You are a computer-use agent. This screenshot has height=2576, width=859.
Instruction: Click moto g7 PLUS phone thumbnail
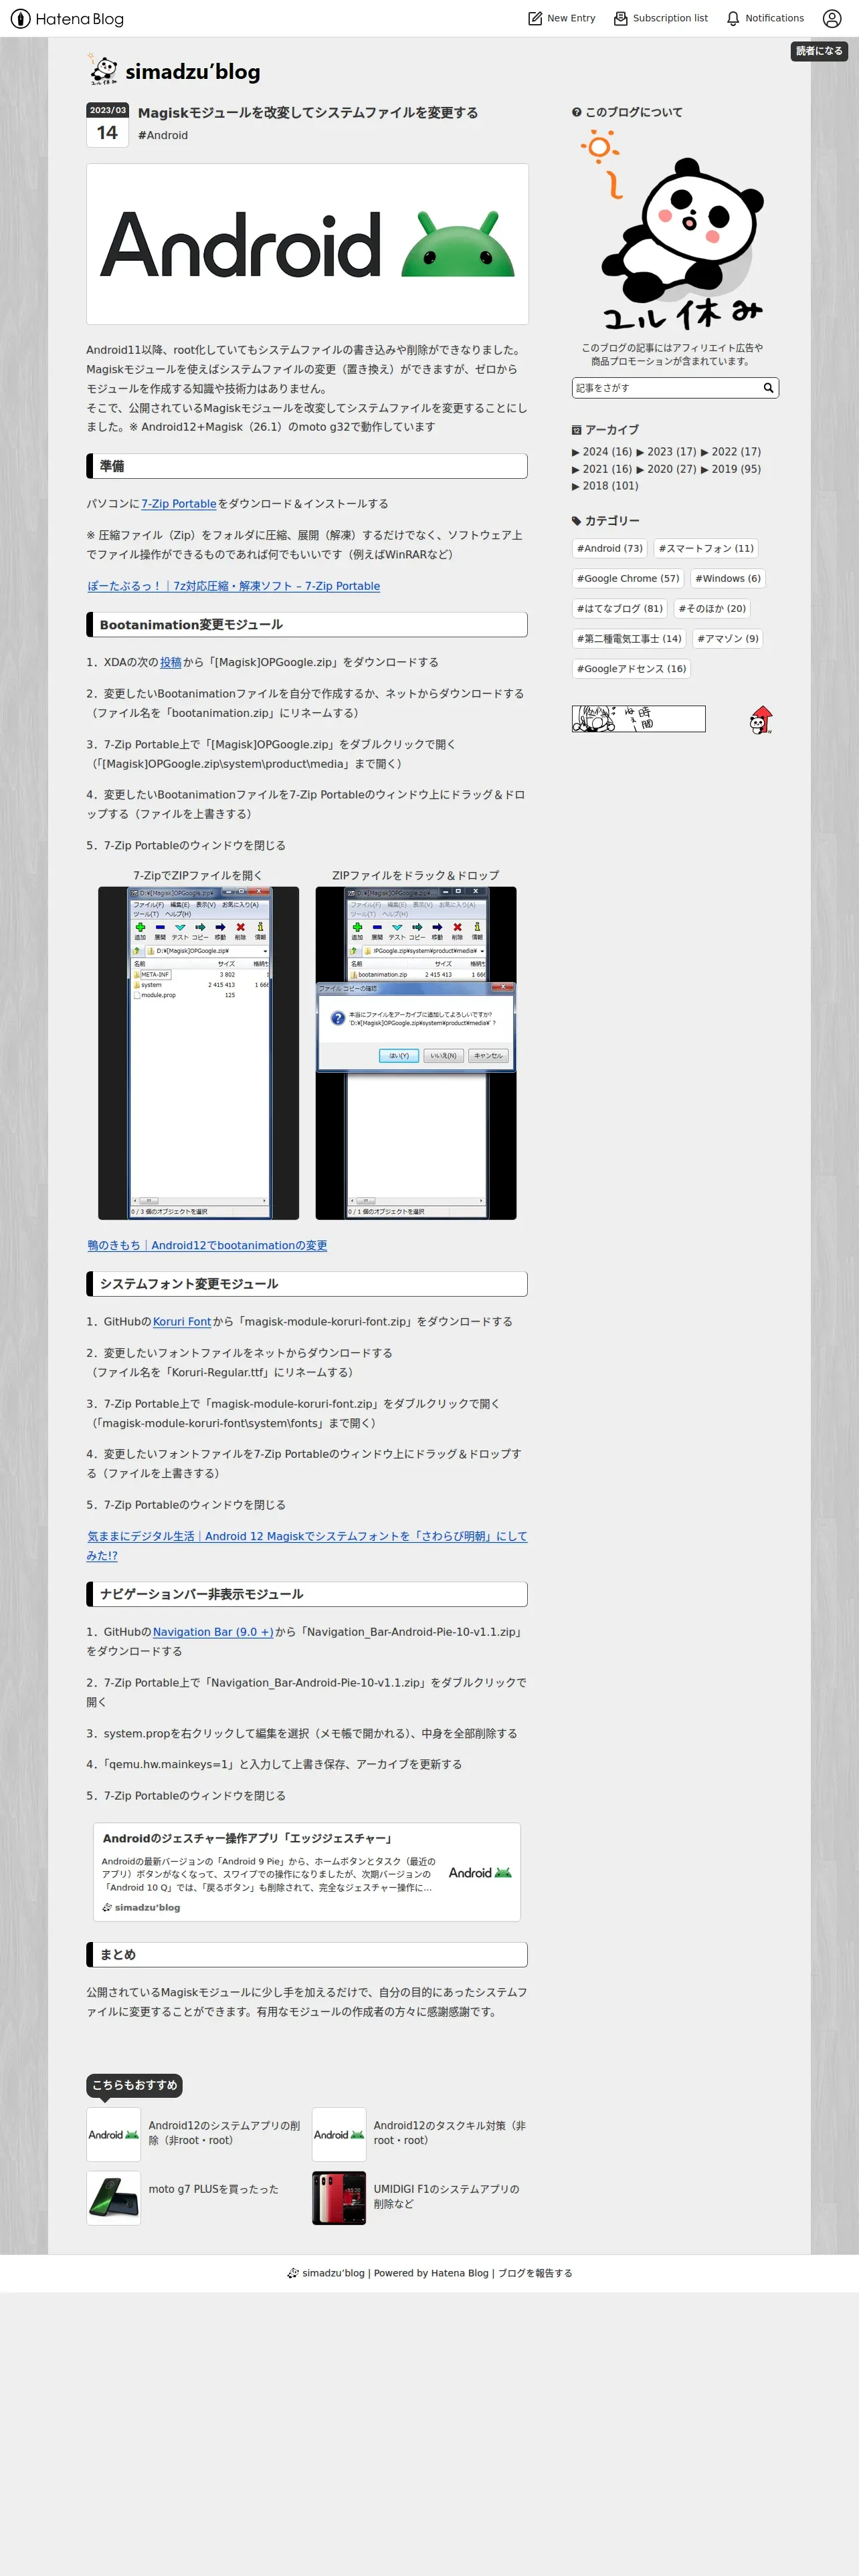(113, 2198)
